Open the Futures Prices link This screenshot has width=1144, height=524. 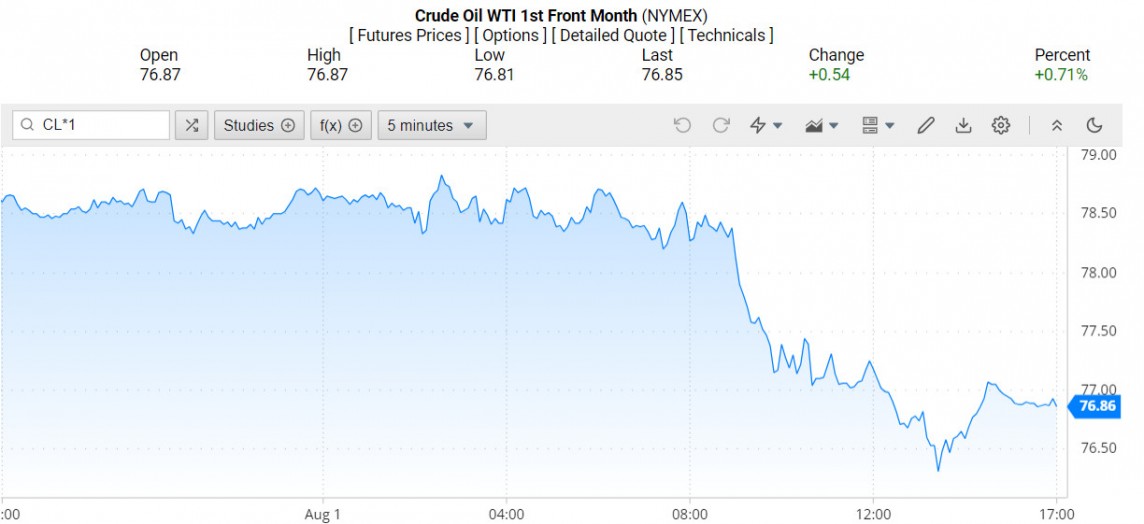click(x=409, y=35)
